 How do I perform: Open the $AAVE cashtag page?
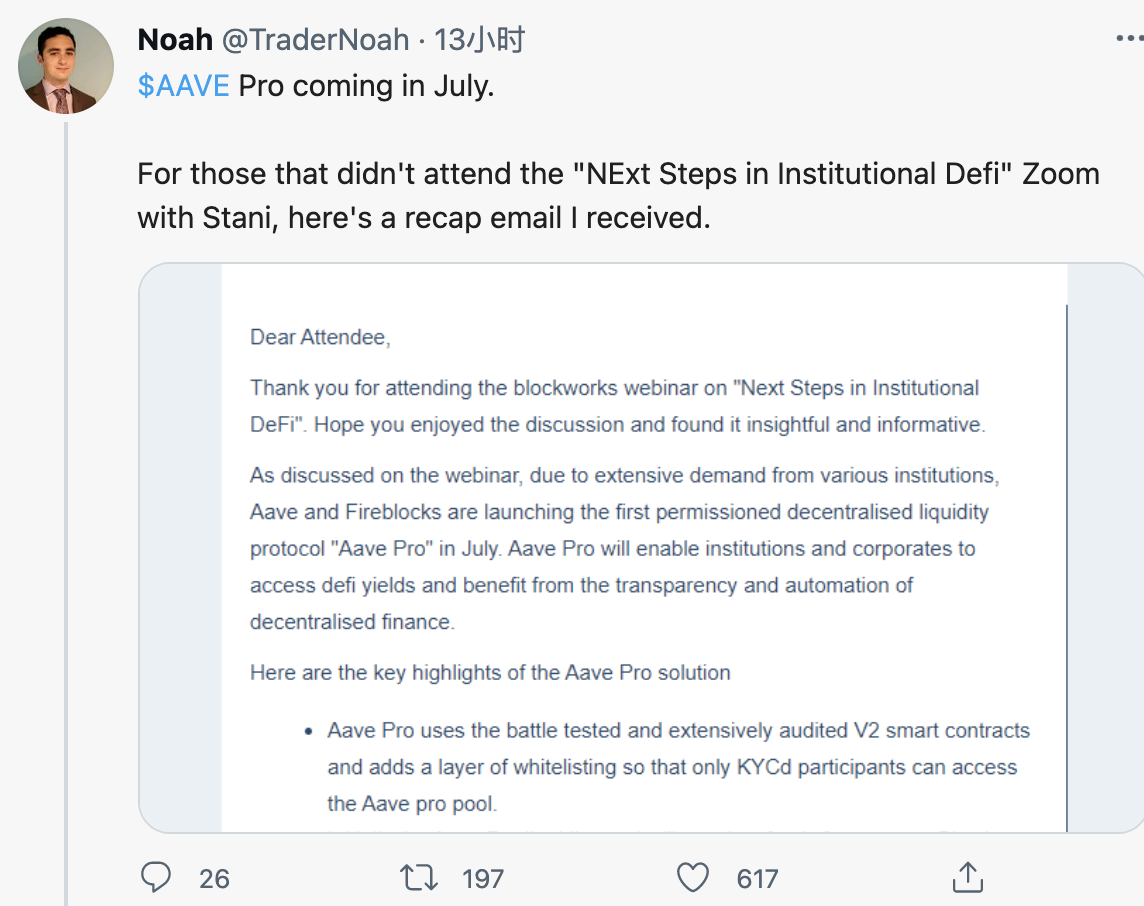(184, 86)
